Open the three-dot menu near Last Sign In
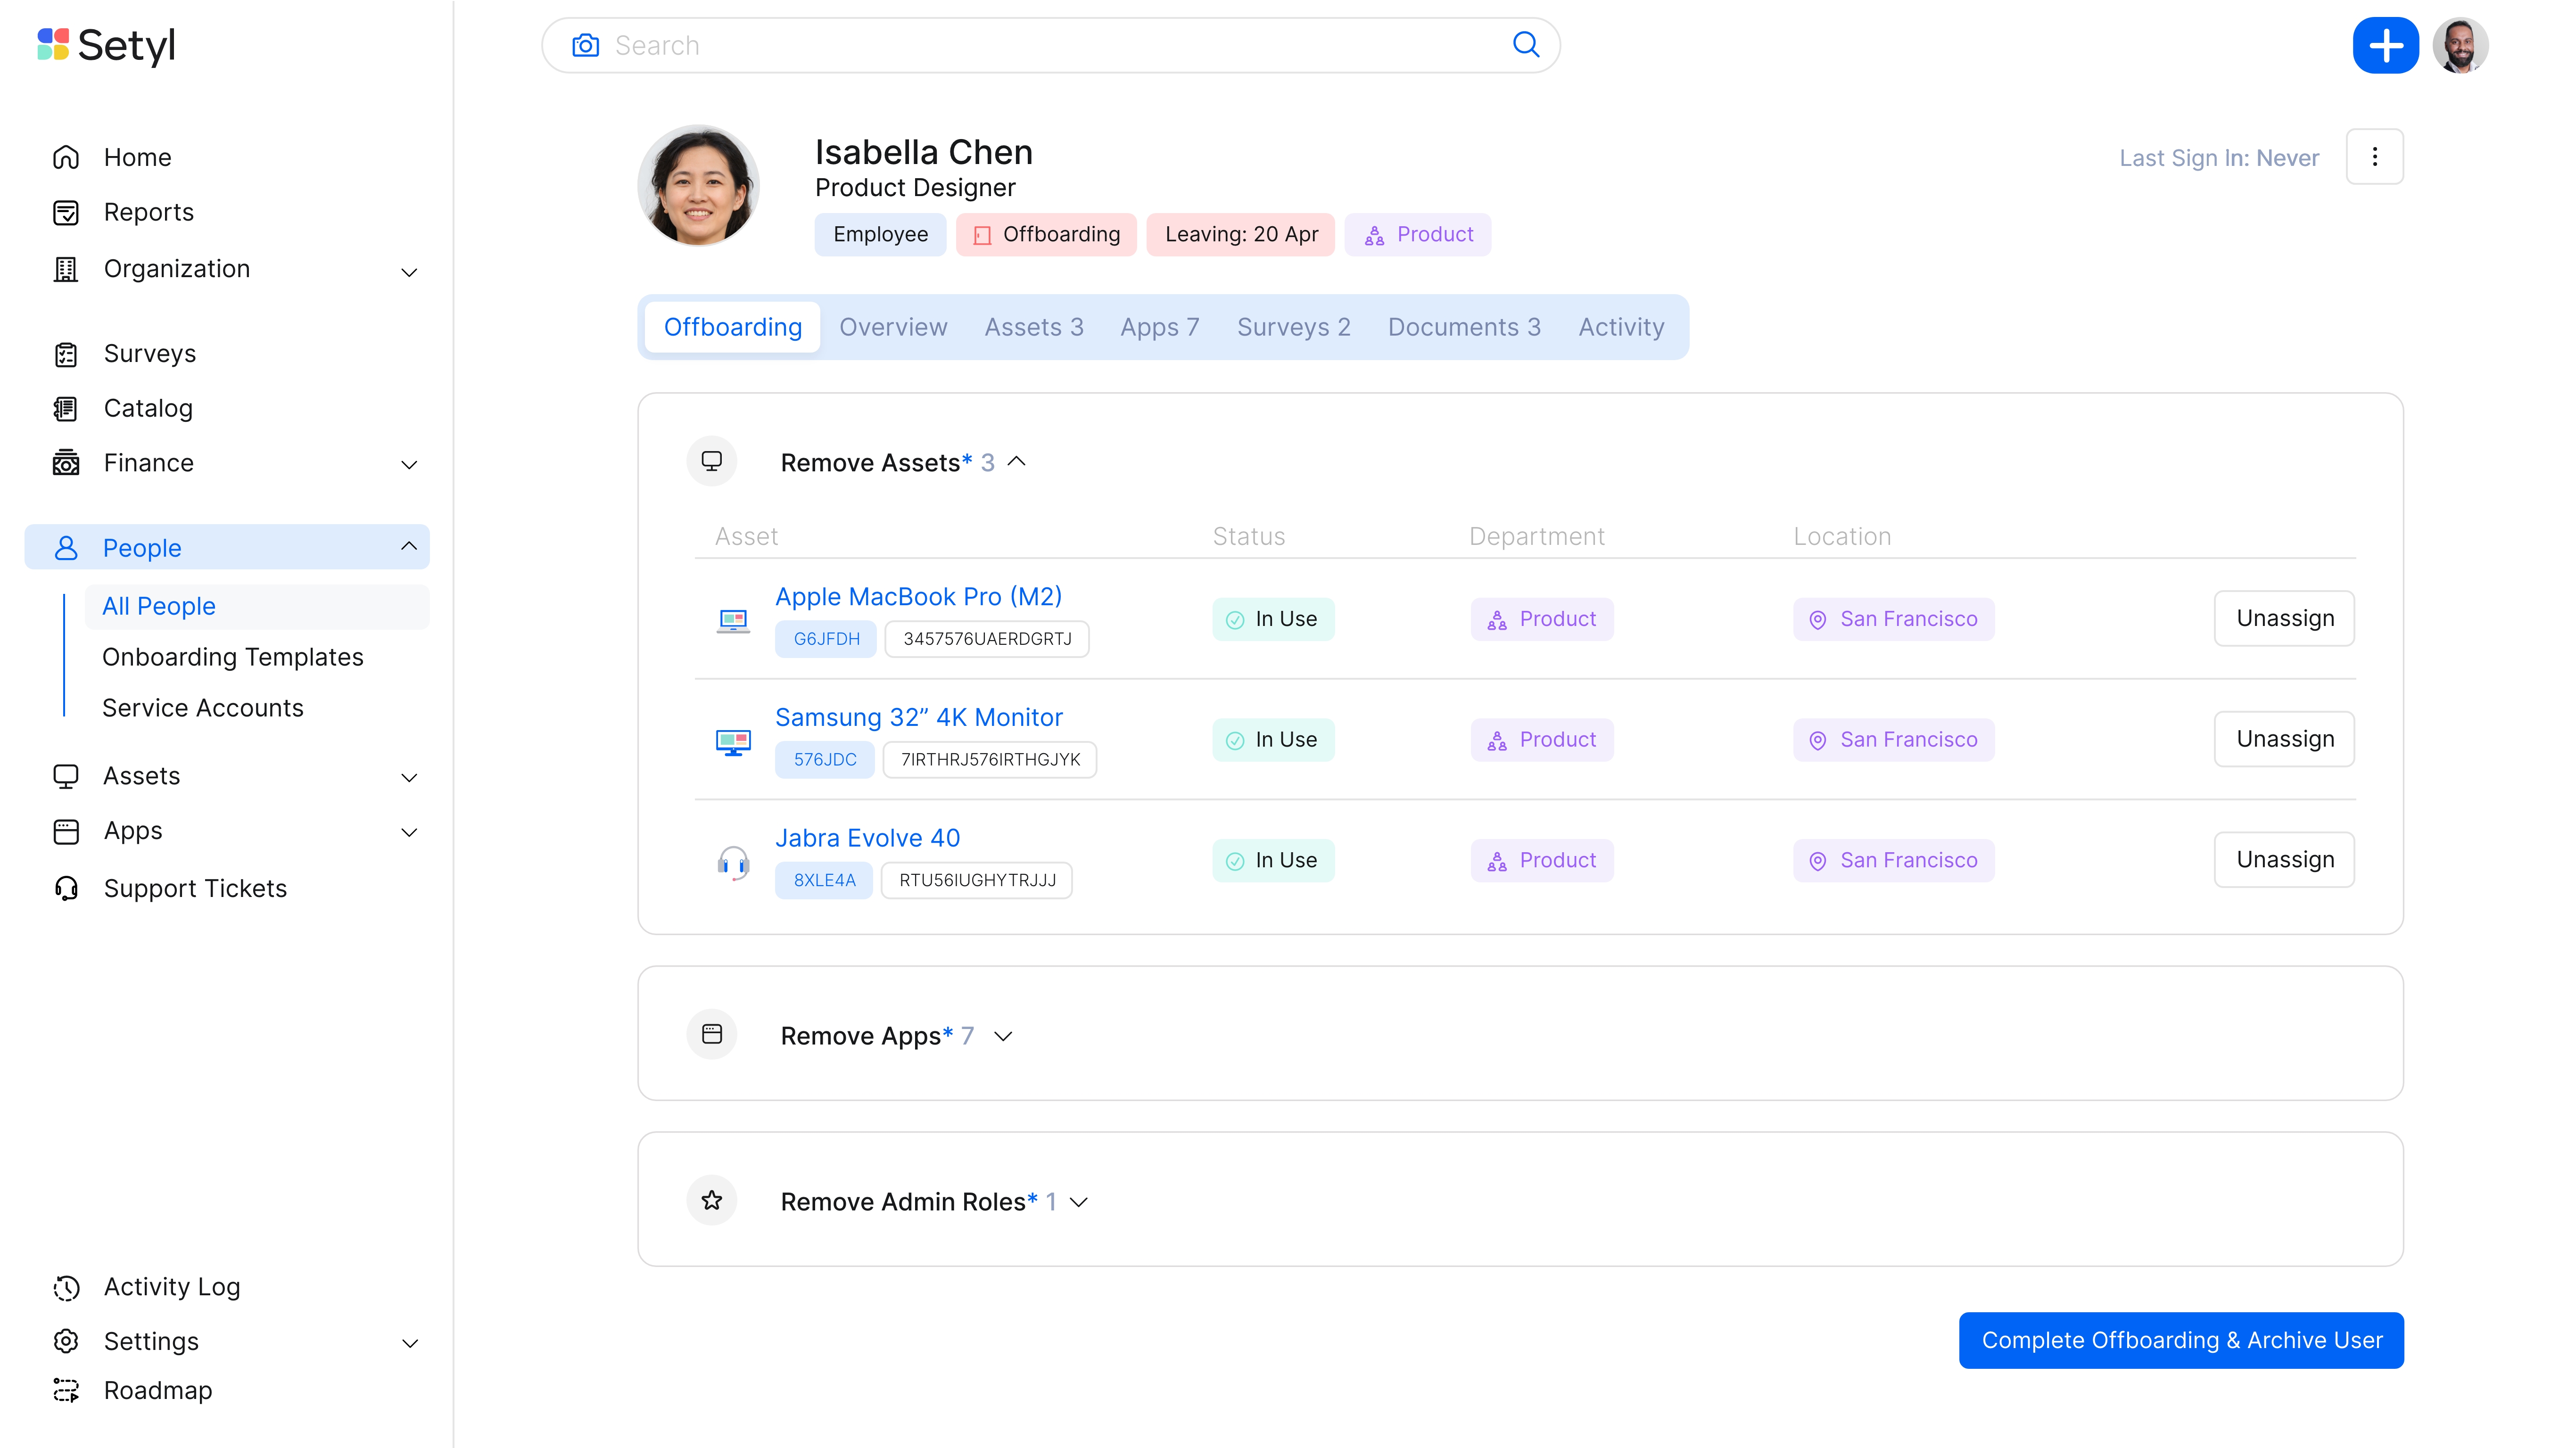This screenshot has height=1448, width=2576. [2375, 156]
